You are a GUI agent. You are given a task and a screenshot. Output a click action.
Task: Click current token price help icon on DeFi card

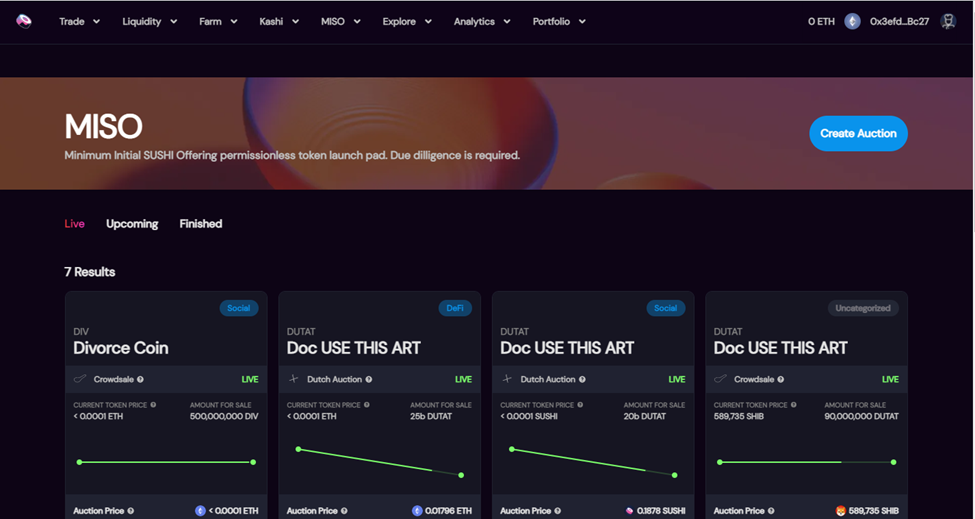click(x=366, y=405)
